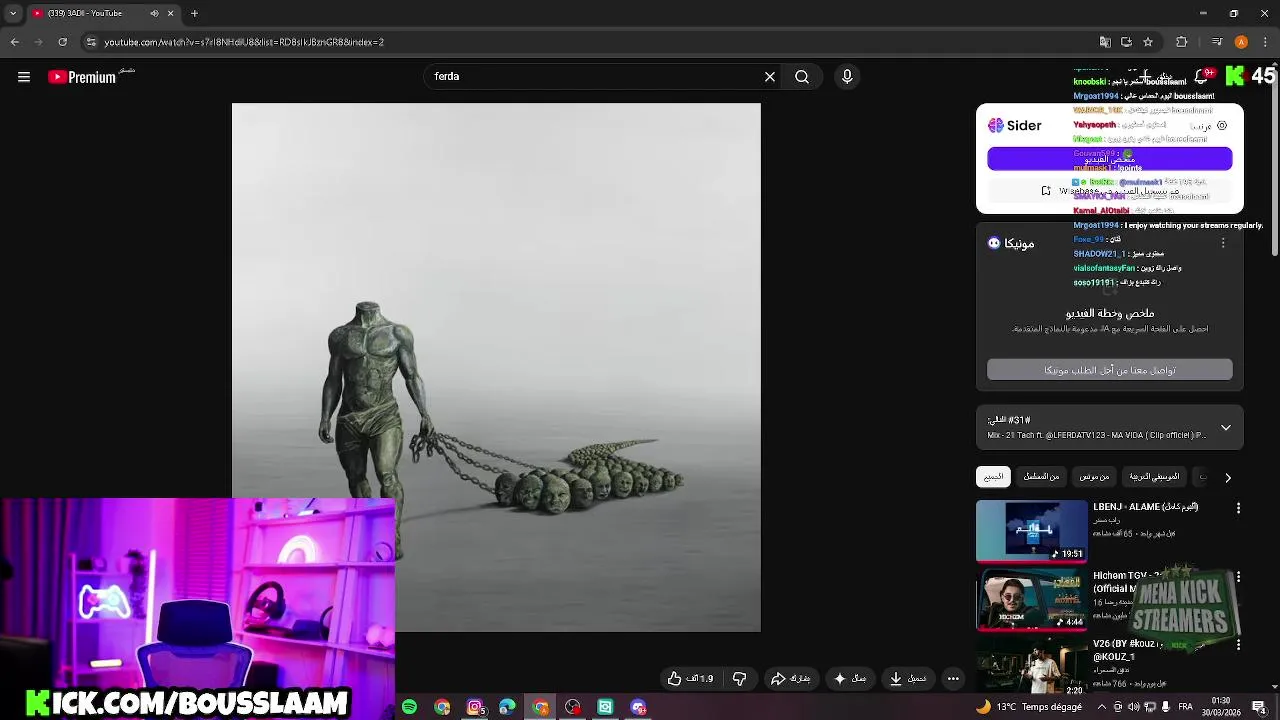The width and height of the screenshot is (1280, 720).
Task: Click the sparkle Ask button
Action: [850, 679]
